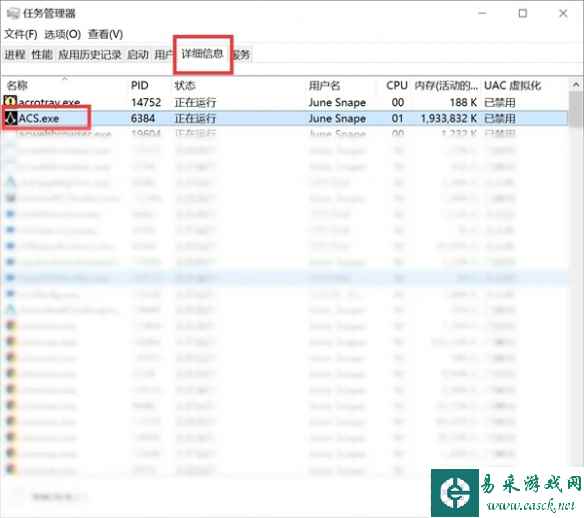Viewport: 584px width, 518px height.
Task: Open the 查看(V) menu
Action: click(x=105, y=34)
